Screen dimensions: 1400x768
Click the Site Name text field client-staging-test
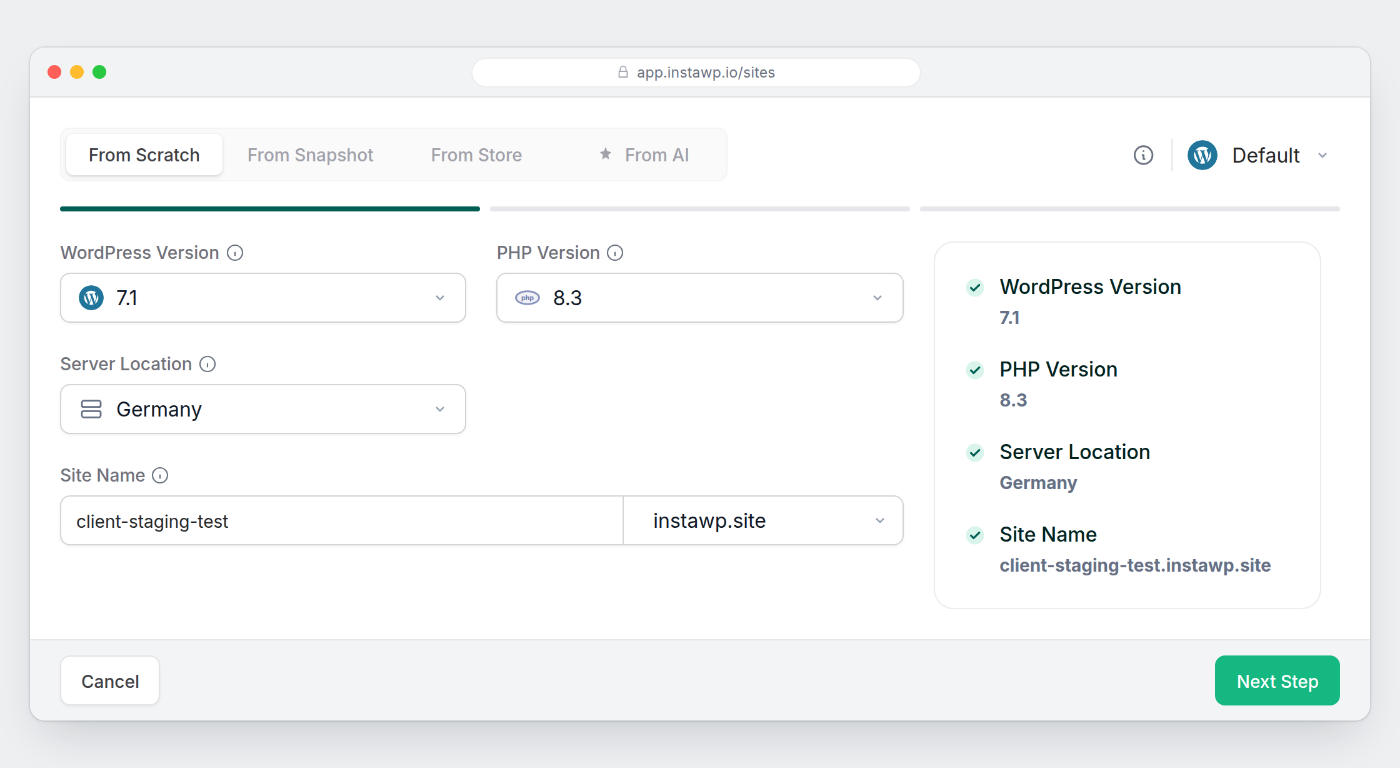[x=342, y=521]
